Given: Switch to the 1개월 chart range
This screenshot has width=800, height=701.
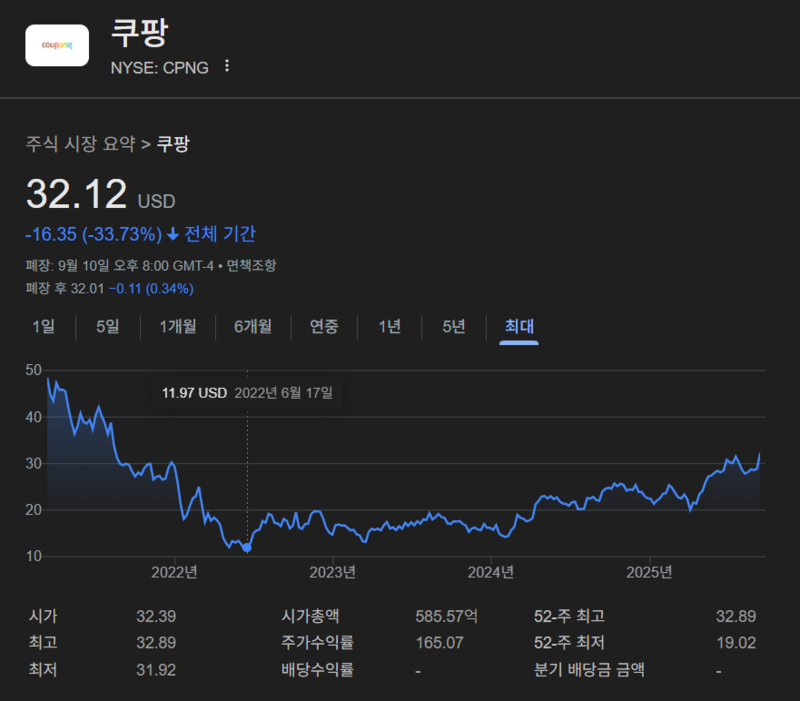Looking at the screenshot, I should [178, 327].
